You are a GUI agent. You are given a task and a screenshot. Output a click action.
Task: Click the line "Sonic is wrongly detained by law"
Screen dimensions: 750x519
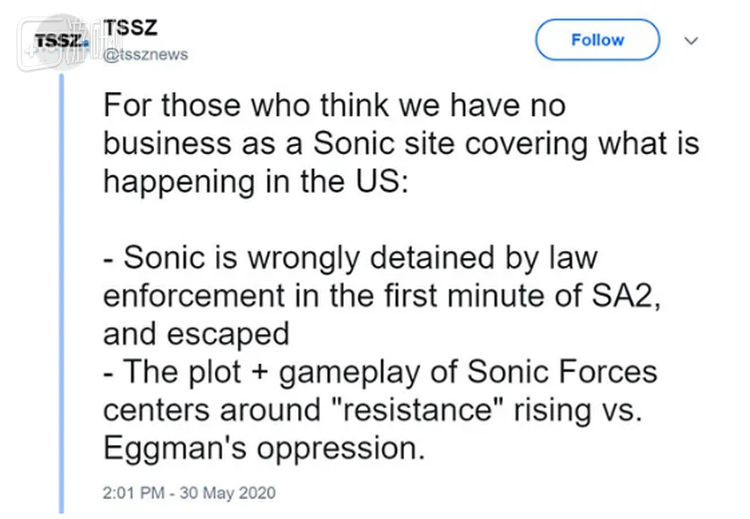click(x=350, y=257)
